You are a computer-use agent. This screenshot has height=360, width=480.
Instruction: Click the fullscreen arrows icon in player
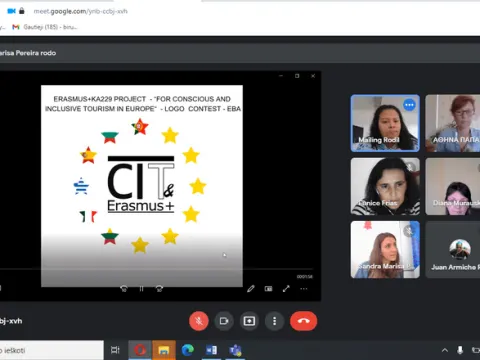click(286, 289)
